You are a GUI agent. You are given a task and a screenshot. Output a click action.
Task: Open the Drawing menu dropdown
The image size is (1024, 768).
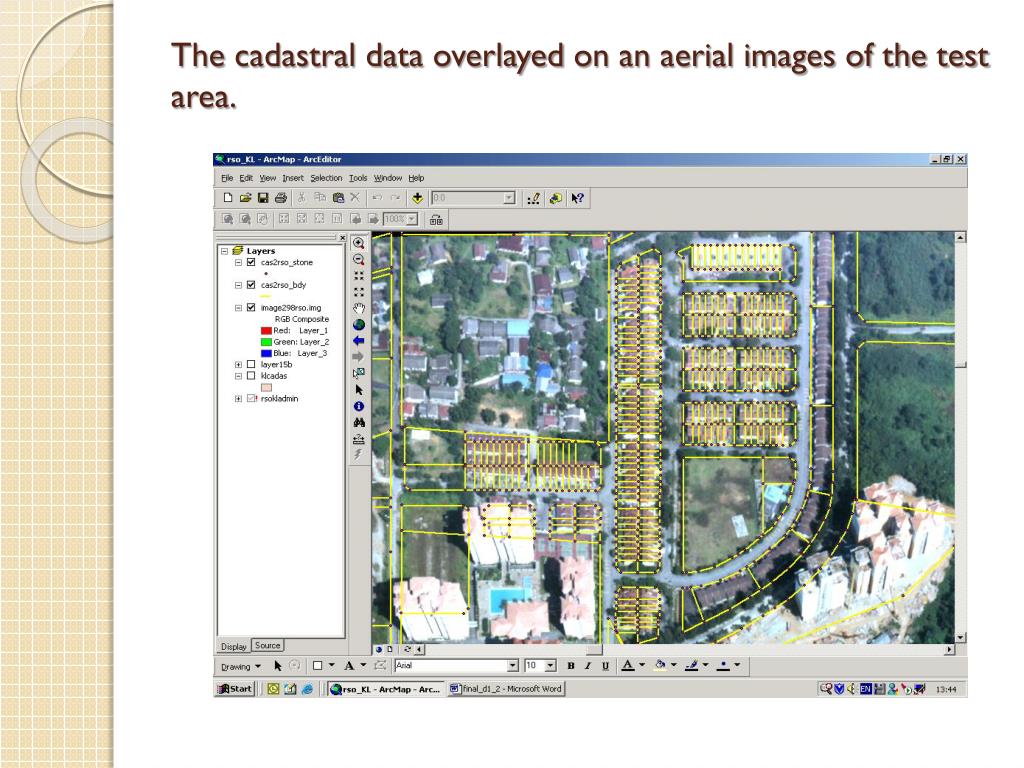pyautogui.click(x=241, y=667)
